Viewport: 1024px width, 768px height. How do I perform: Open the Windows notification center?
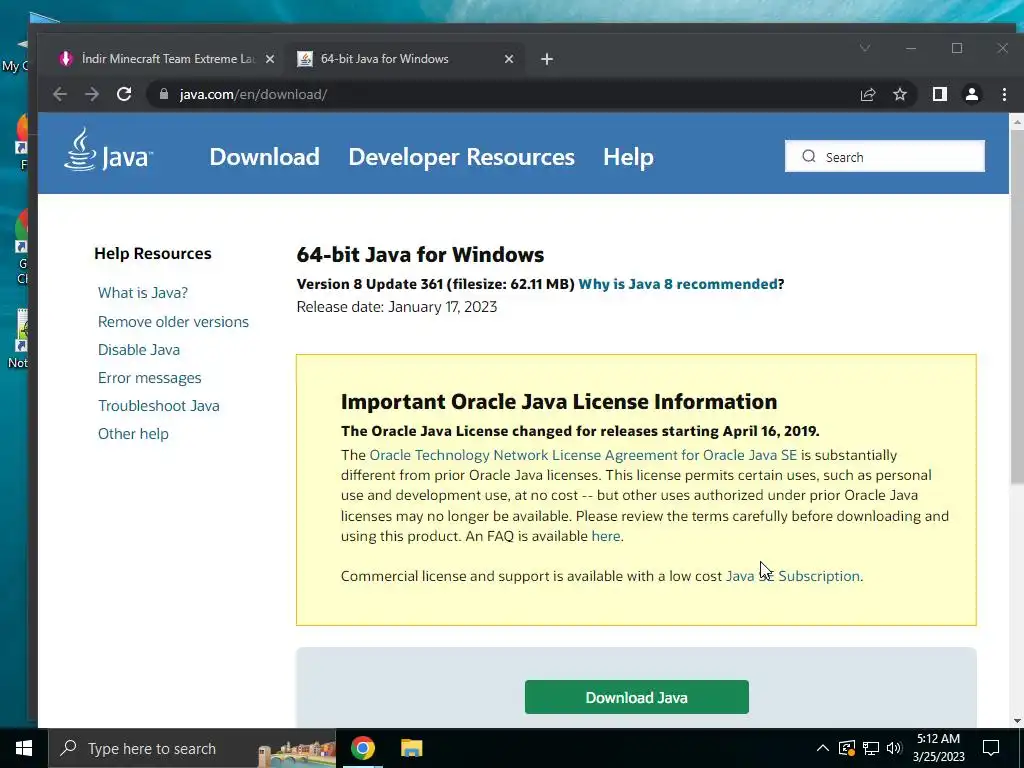click(x=991, y=748)
